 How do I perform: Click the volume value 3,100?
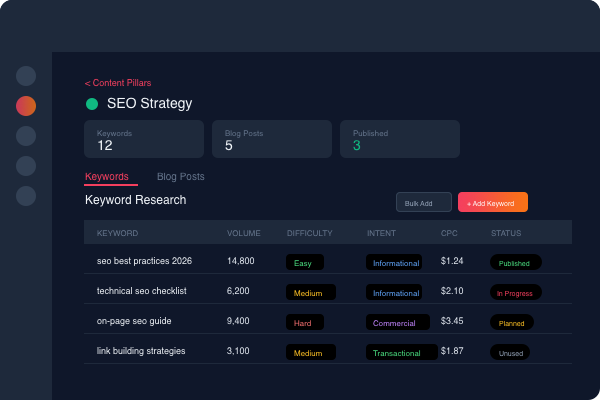pos(238,351)
